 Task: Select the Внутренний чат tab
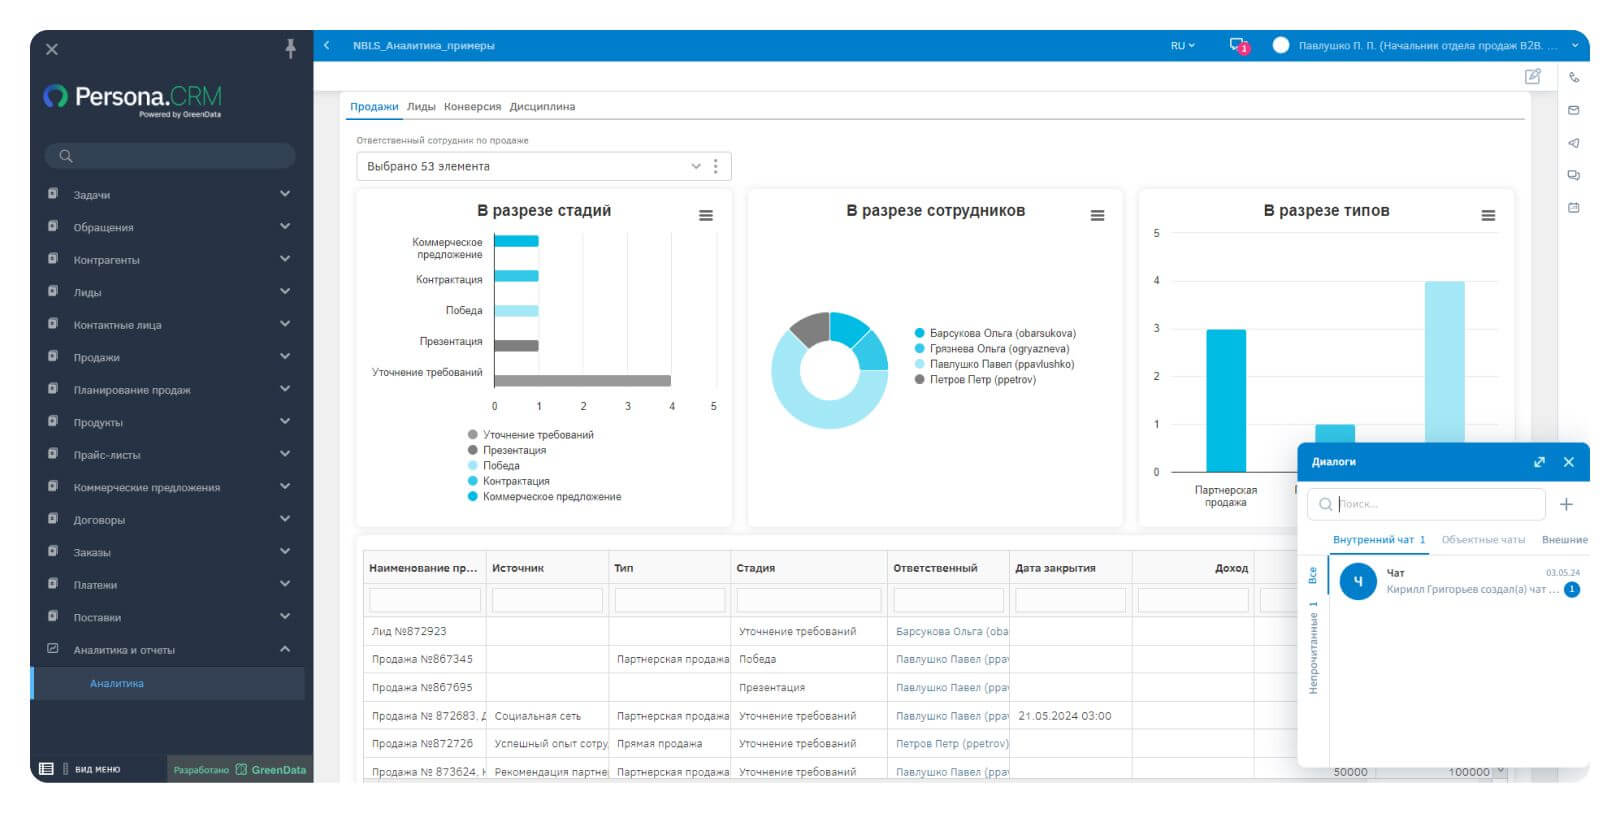[1378, 539]
